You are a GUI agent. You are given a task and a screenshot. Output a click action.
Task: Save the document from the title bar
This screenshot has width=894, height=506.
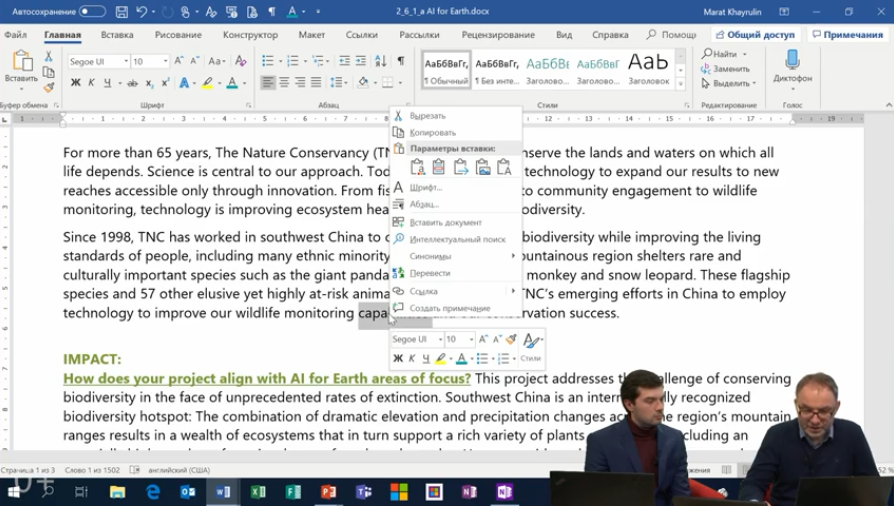click(121, 11)
